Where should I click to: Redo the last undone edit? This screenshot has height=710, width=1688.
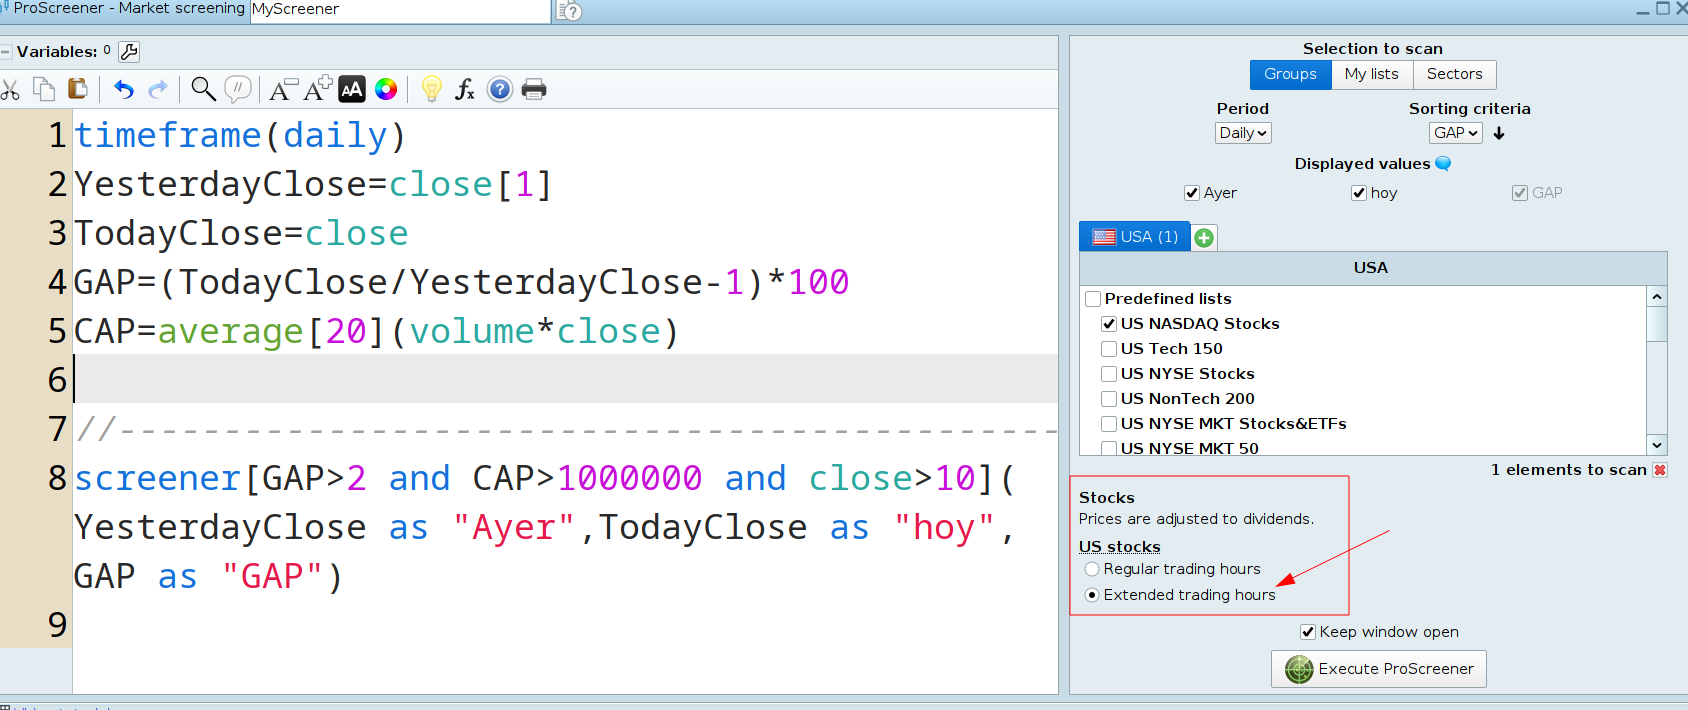(x=158, y=90)
